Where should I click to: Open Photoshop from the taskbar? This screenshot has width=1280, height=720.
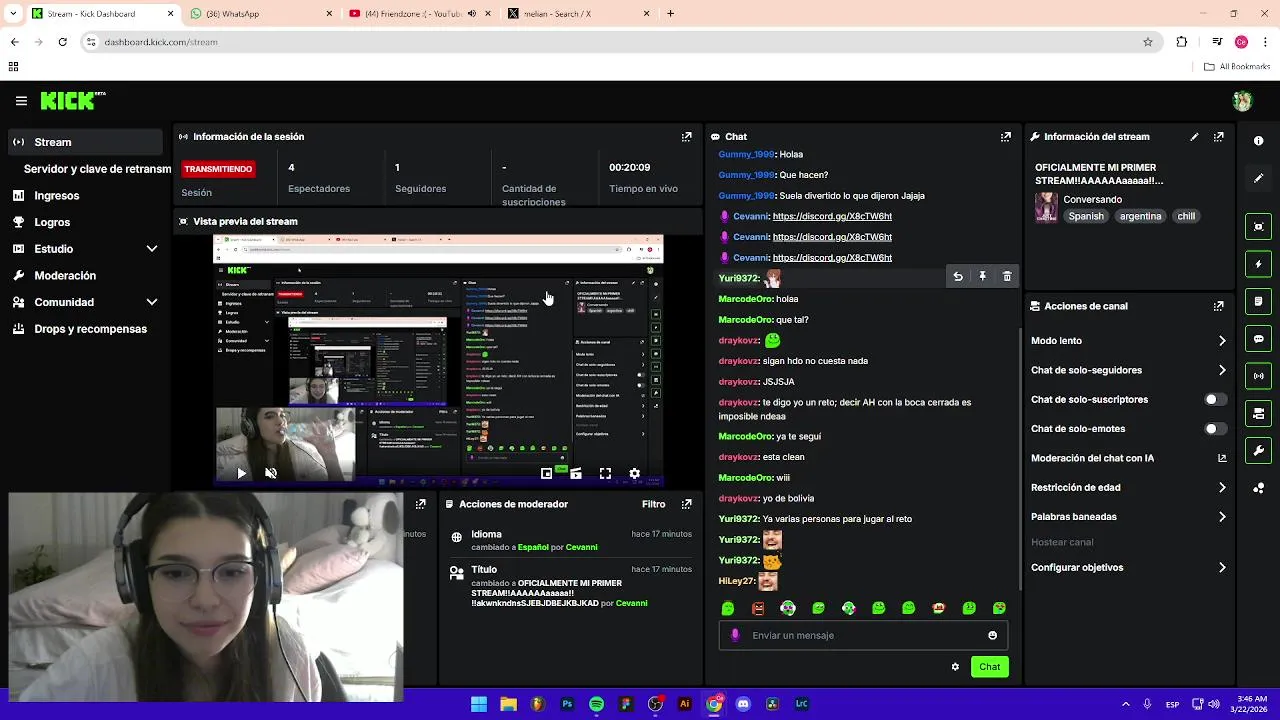[567, 704]
